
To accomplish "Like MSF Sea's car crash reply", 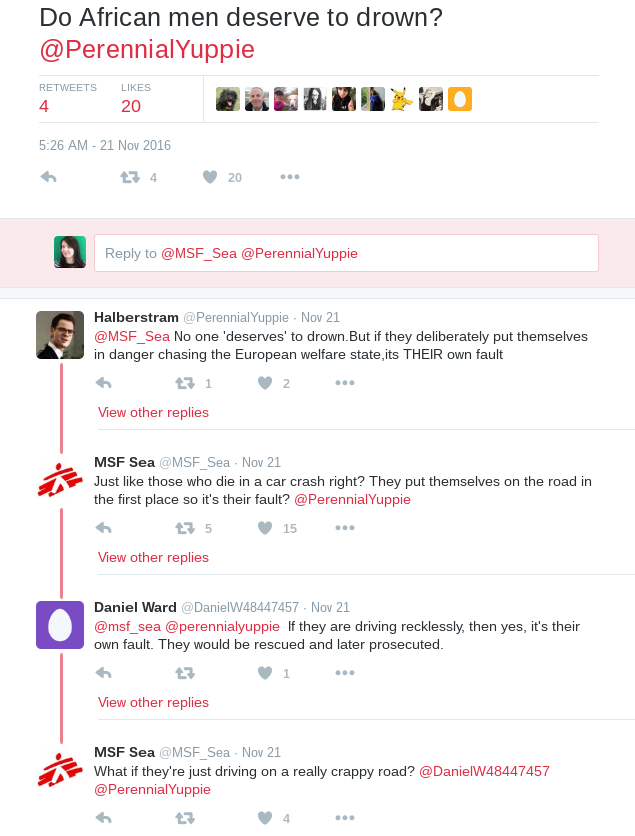I will (265, 528).
